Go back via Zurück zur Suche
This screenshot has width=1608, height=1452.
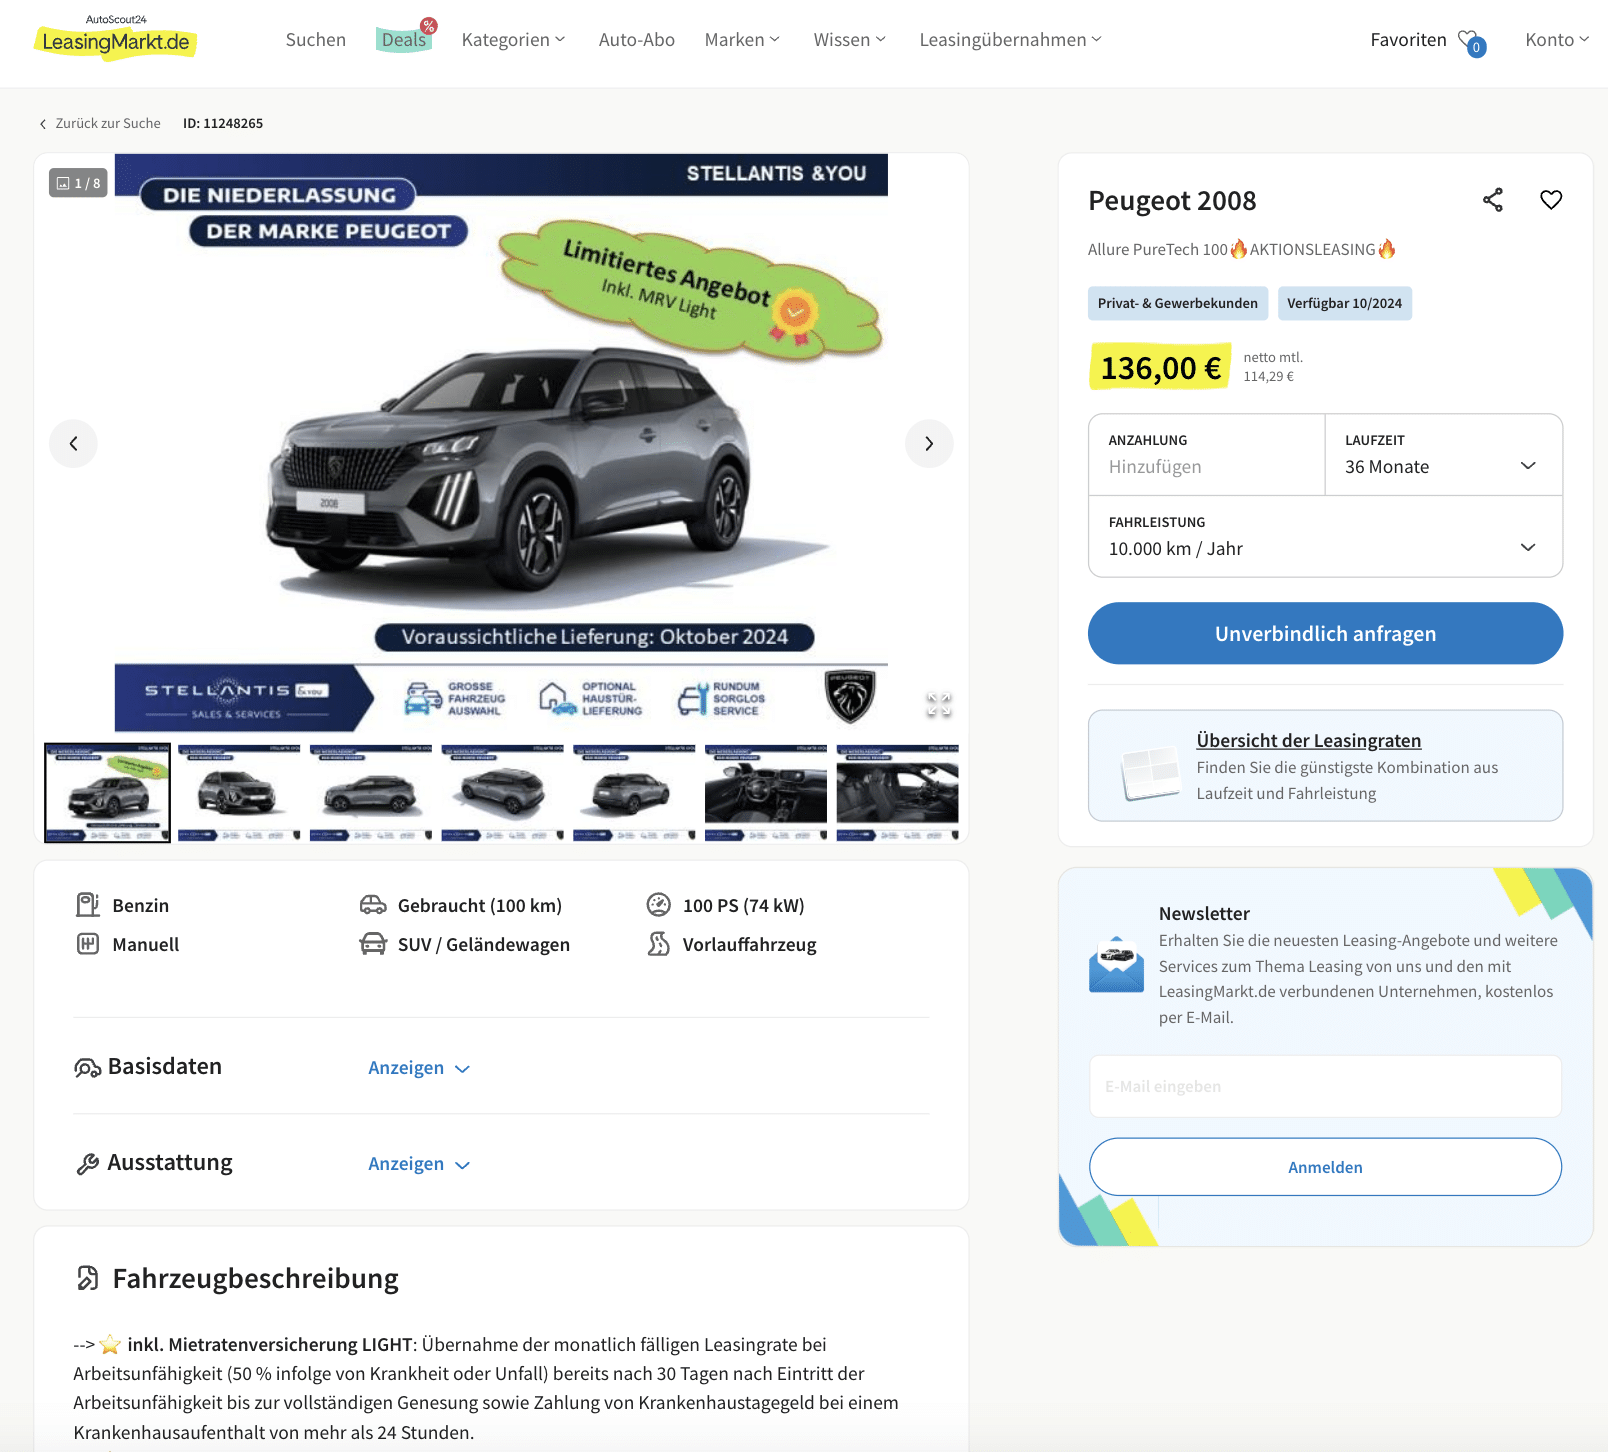click(x=99, y=124)
